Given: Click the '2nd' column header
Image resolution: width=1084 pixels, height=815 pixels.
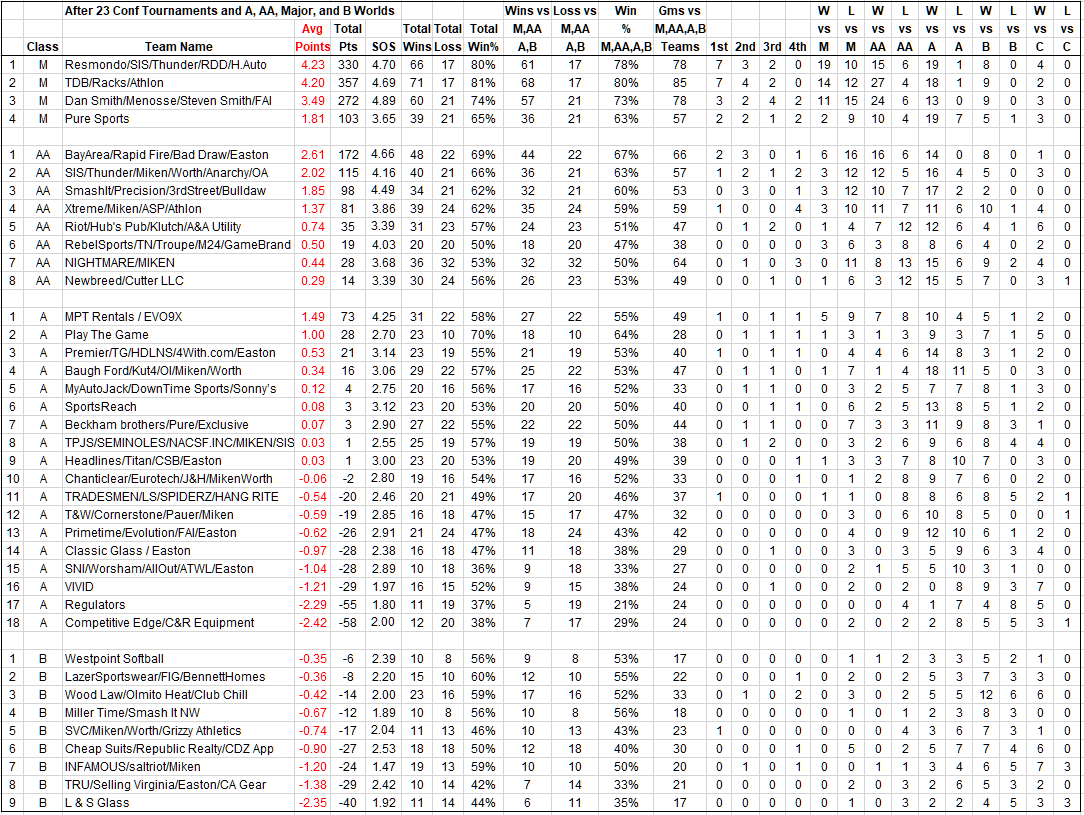Looking at the screenshot, I should pos(745,47).
